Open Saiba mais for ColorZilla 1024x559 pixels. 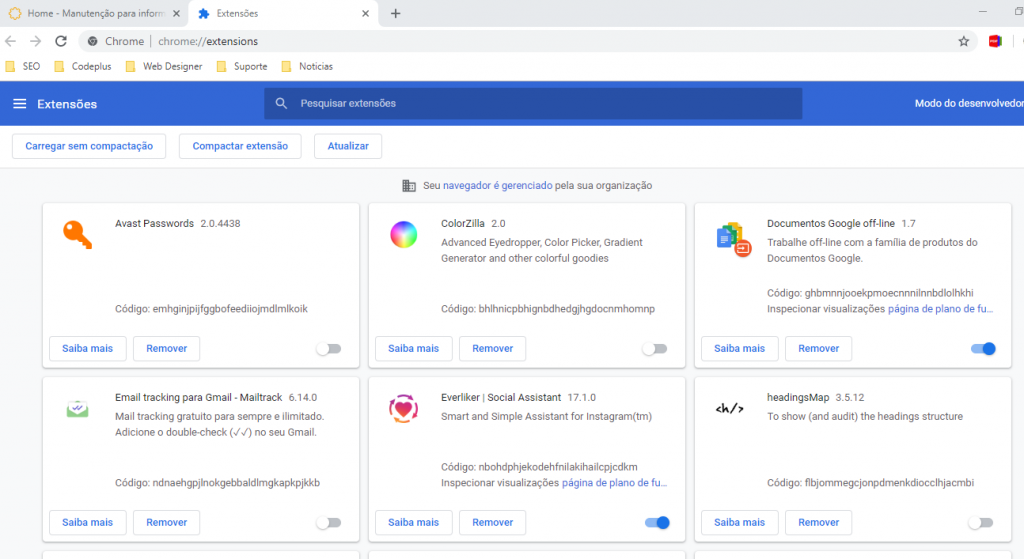413,349
